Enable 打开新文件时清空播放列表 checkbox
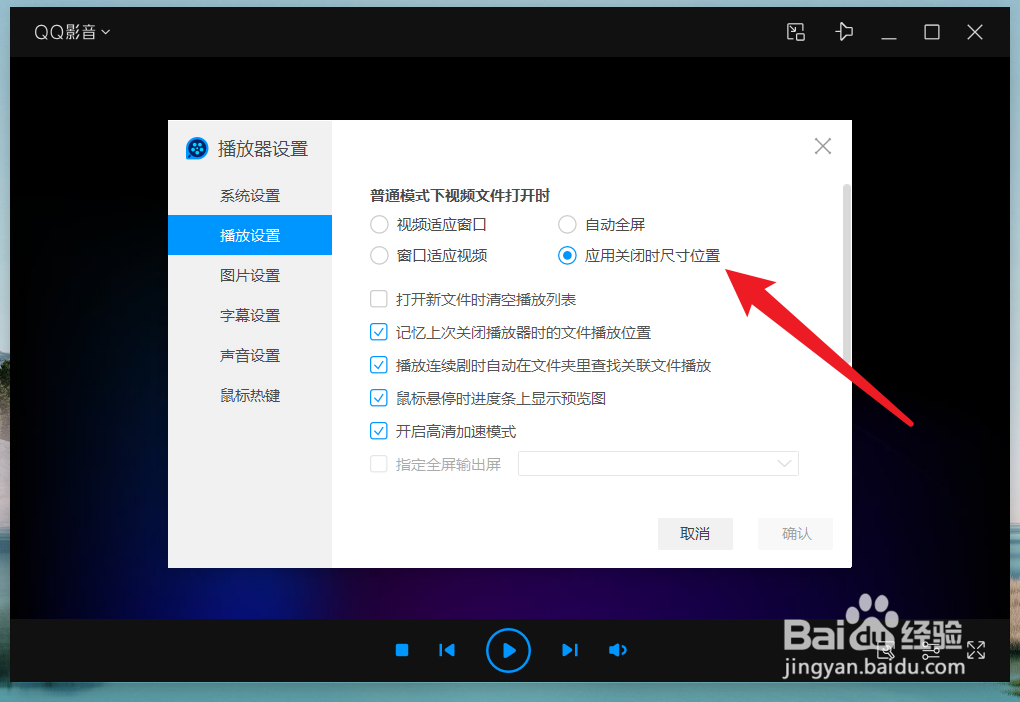 pyautogui.click(x=379, y=299)
